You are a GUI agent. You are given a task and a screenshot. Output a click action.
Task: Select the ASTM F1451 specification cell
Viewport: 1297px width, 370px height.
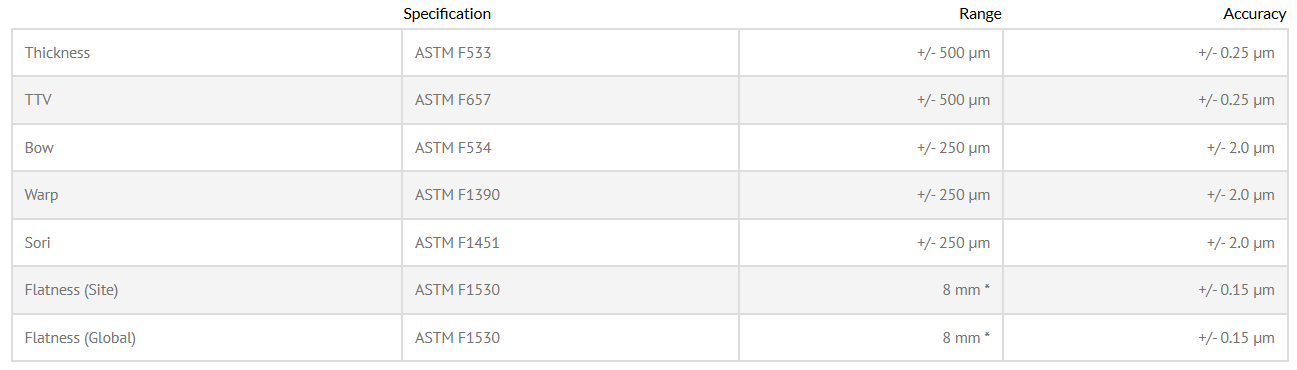coord(570,243)
